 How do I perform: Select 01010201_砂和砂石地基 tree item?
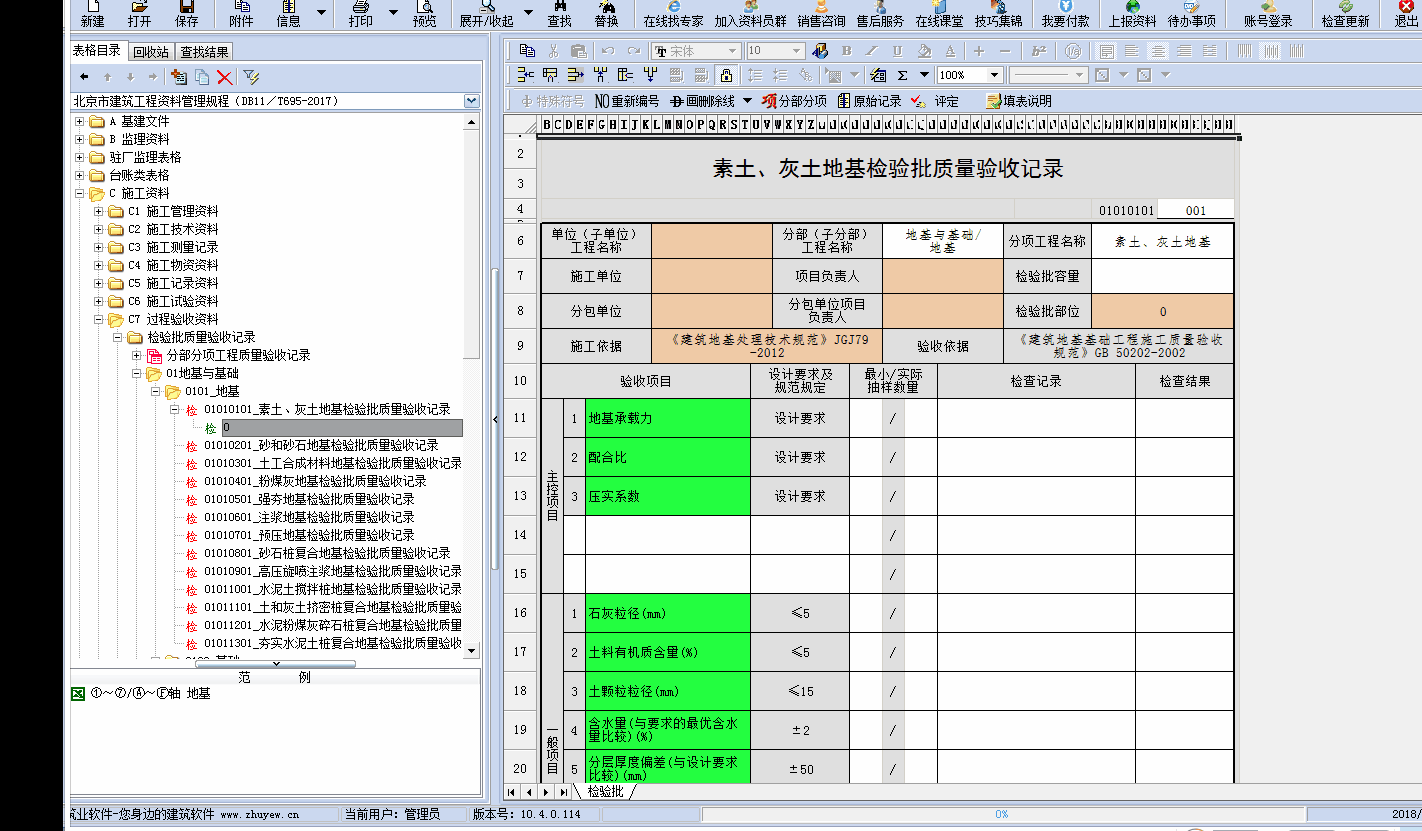click(321, 445)
